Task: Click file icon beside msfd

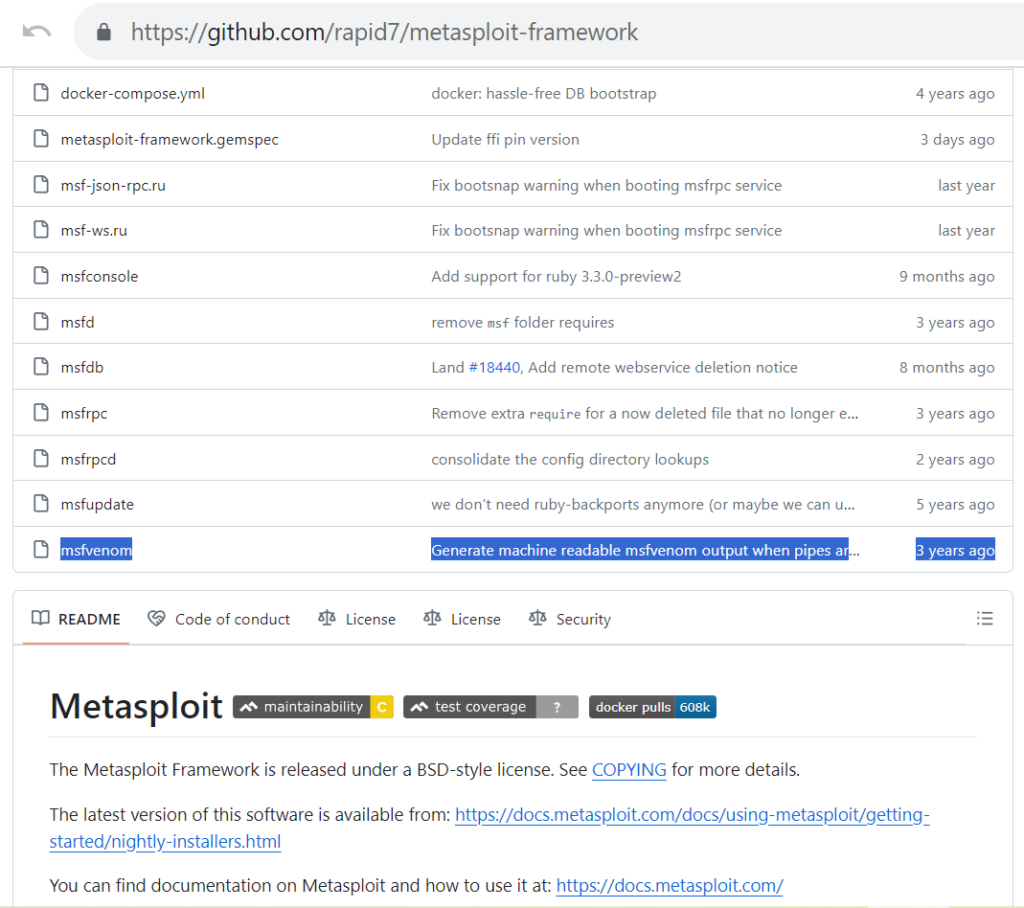Action: tap(41, 321)
